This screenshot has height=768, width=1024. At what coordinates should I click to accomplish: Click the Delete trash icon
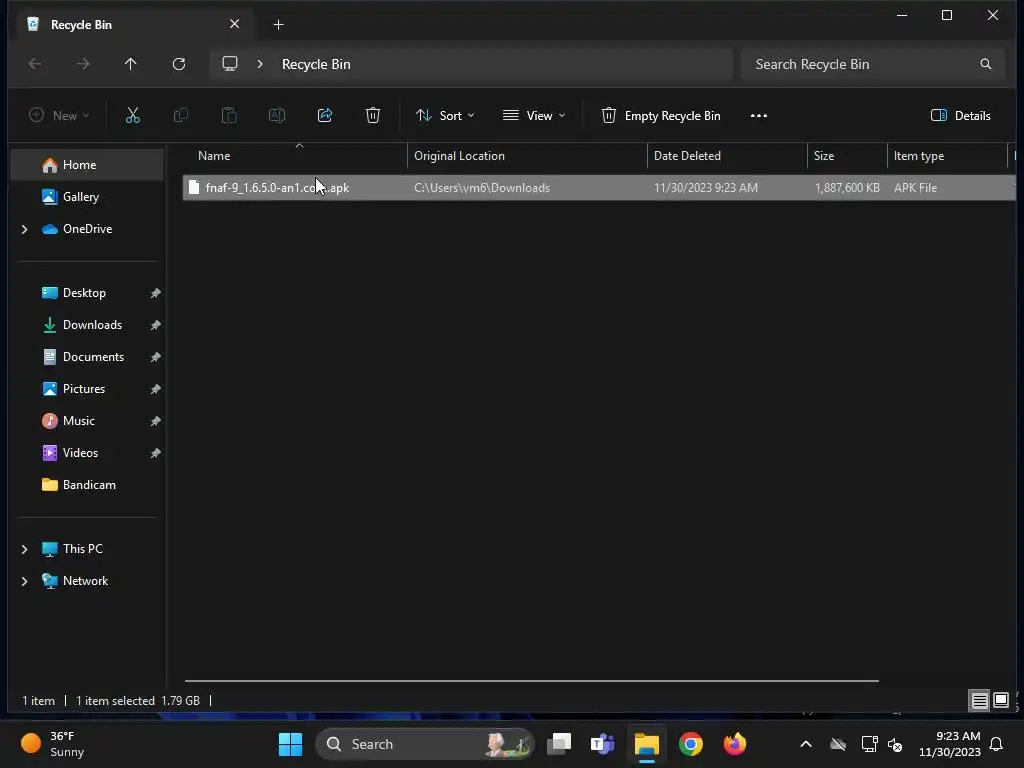point(373,116)
